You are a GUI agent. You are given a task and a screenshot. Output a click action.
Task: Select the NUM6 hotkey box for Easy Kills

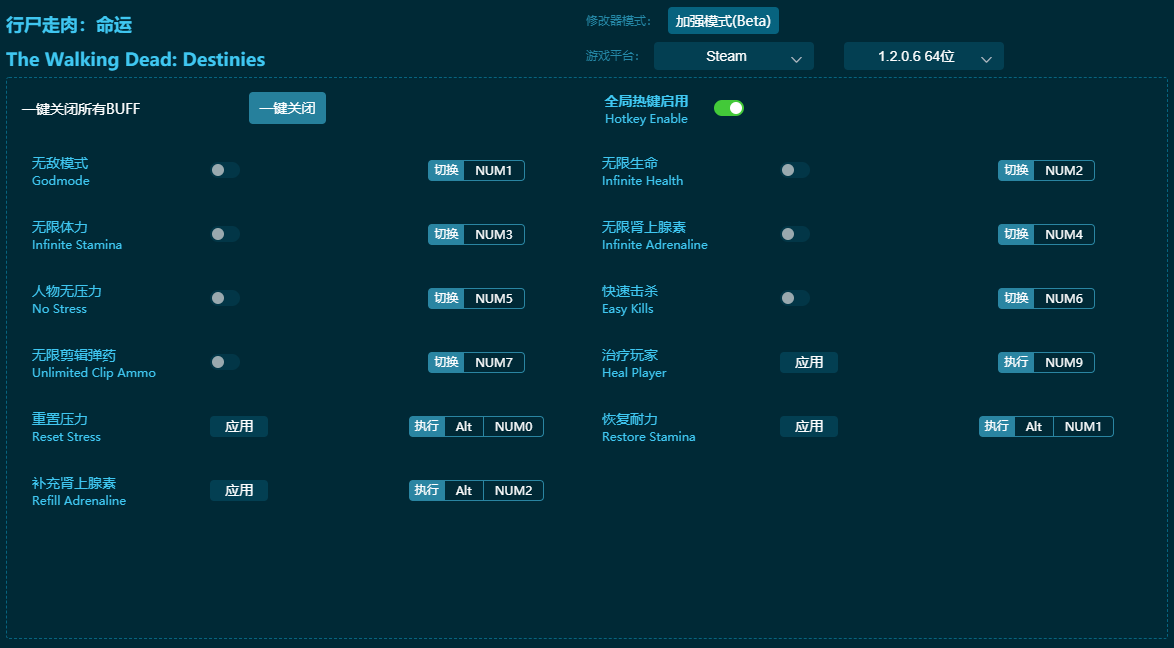(1063, 298)
